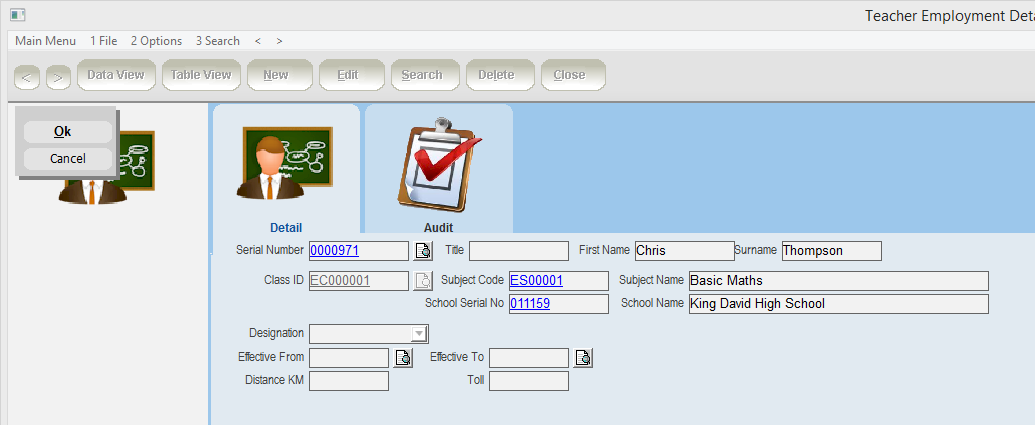Click into the Distance KM field
This screenshot has height=425, width=1035.
click(x=349, y=381)
